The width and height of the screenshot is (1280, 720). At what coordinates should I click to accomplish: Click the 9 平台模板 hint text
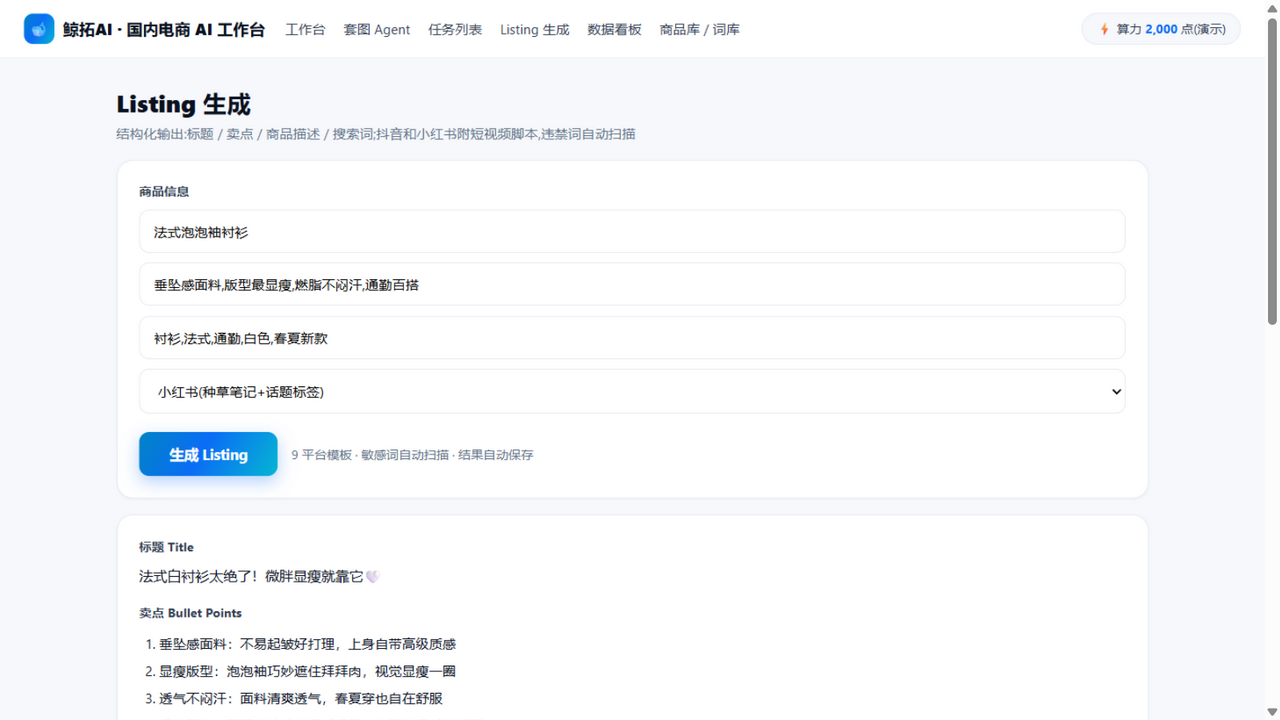[412, 455]
